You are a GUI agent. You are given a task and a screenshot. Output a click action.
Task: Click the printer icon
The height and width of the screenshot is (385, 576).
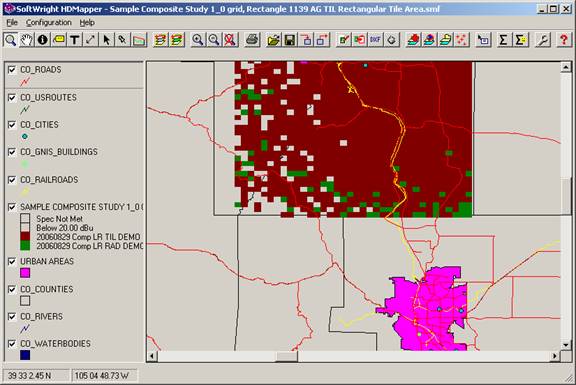point(252,40)
